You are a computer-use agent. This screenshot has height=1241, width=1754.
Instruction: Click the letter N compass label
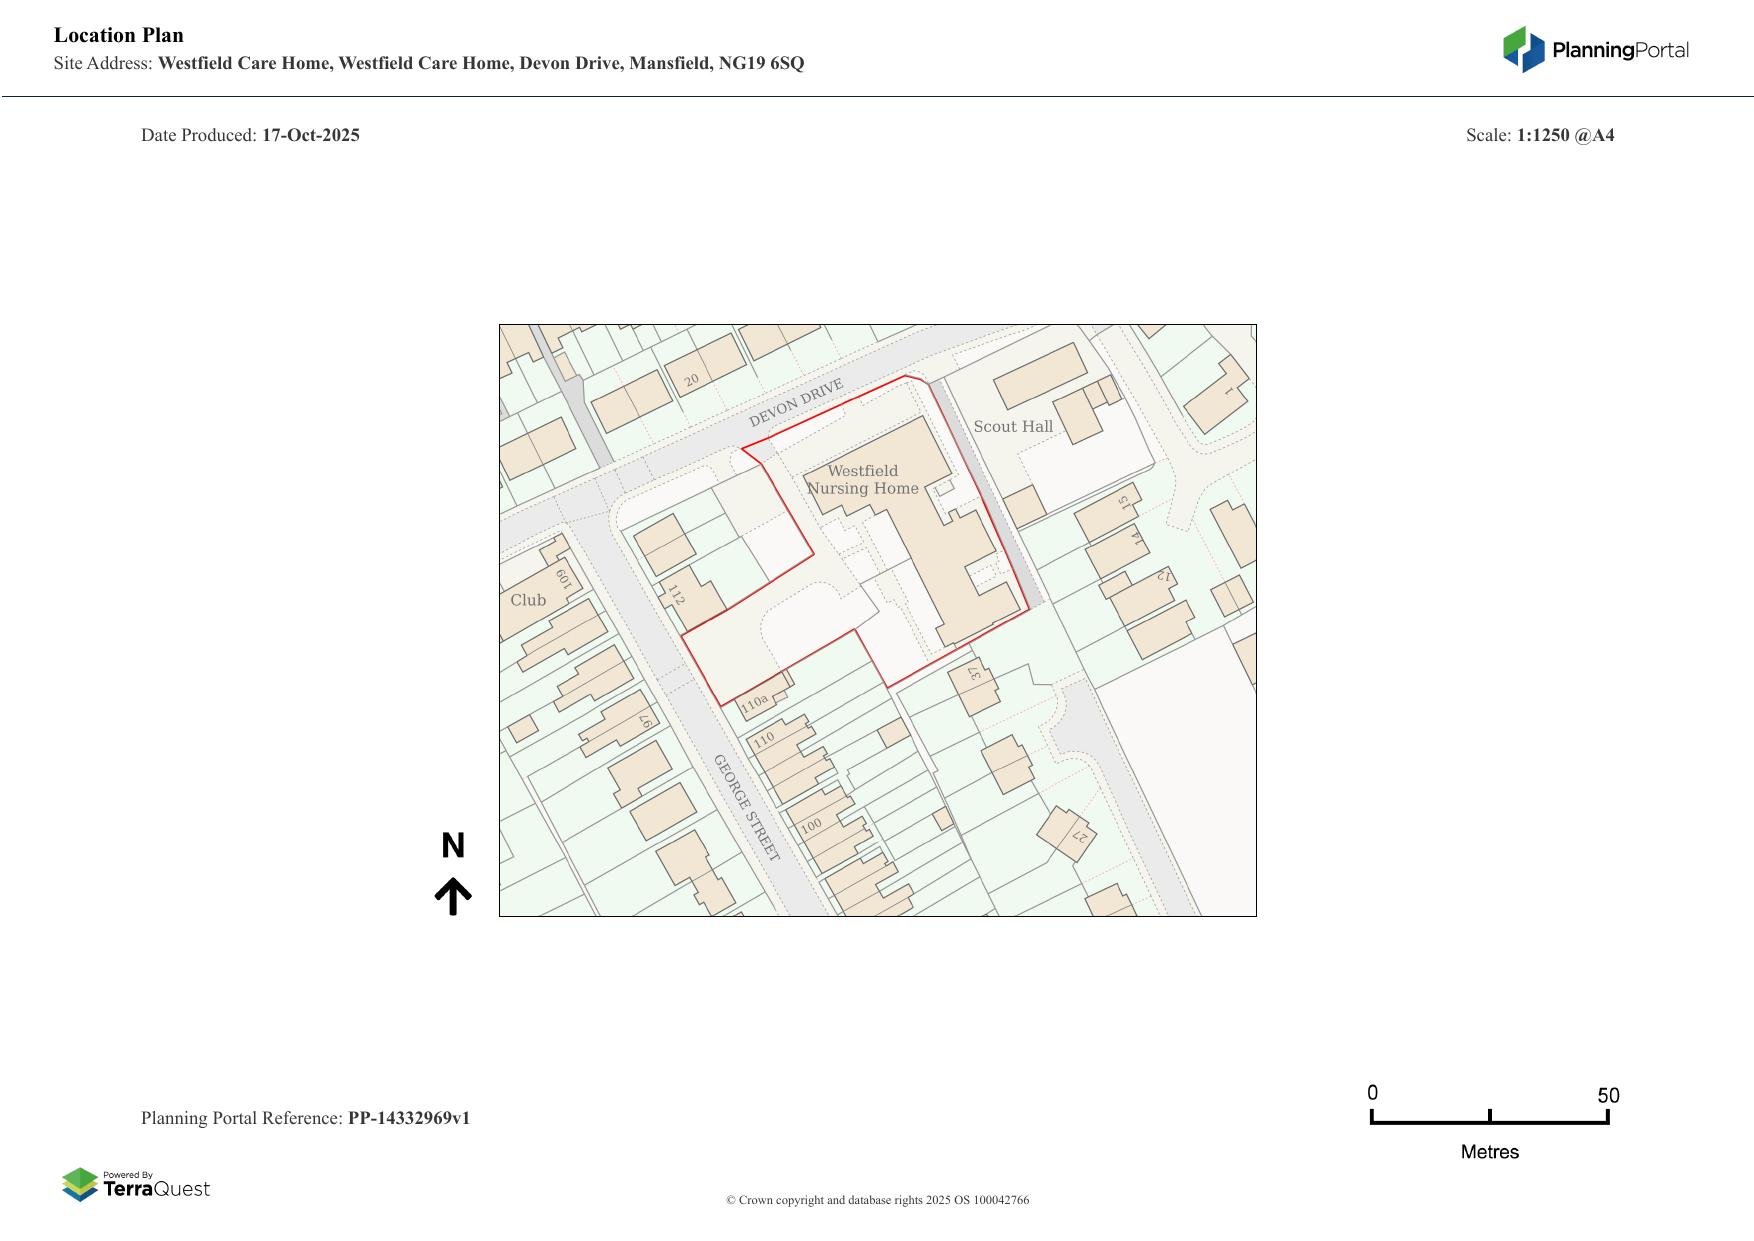click(453, 846)
